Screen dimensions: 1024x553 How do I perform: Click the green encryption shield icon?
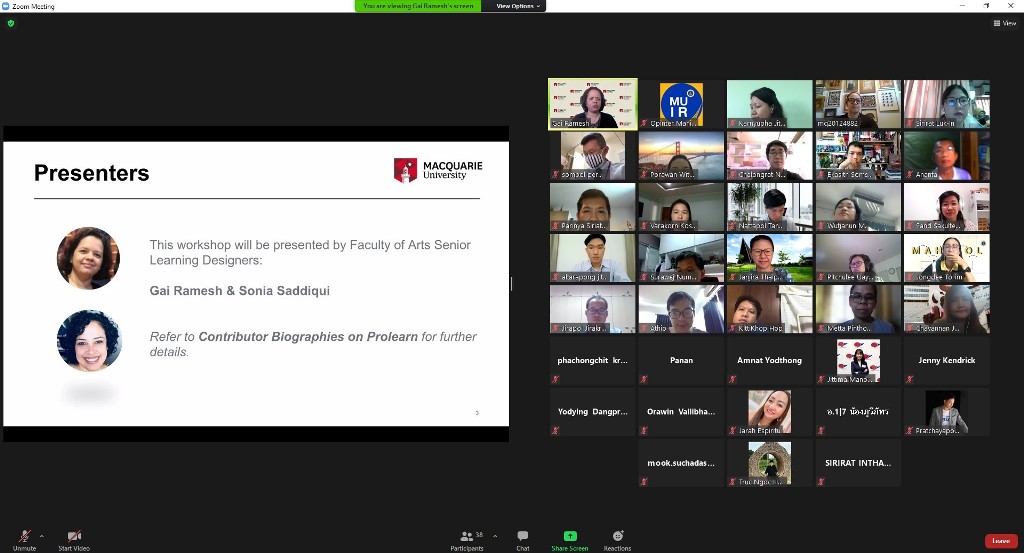(x=11, y=23)
